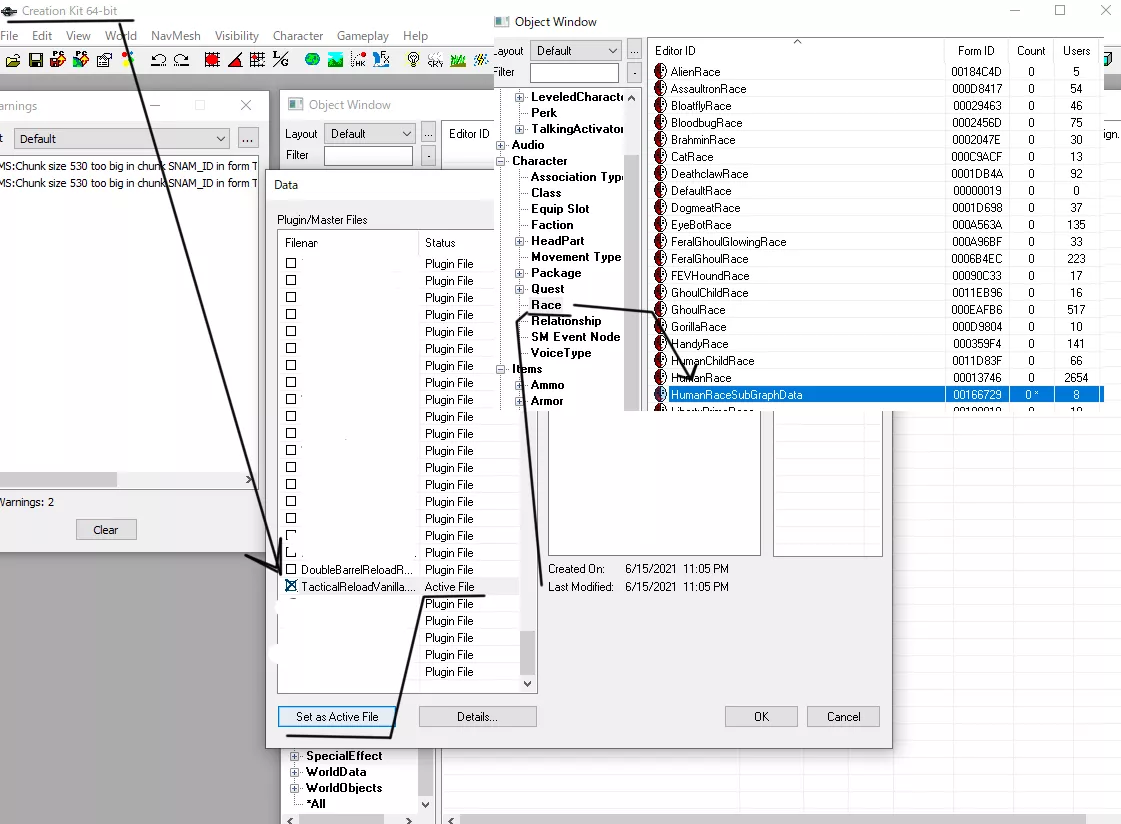Toggle the lightbulb toolbar icon
This screenshot has width=1121, height=824.
[413, 60]
